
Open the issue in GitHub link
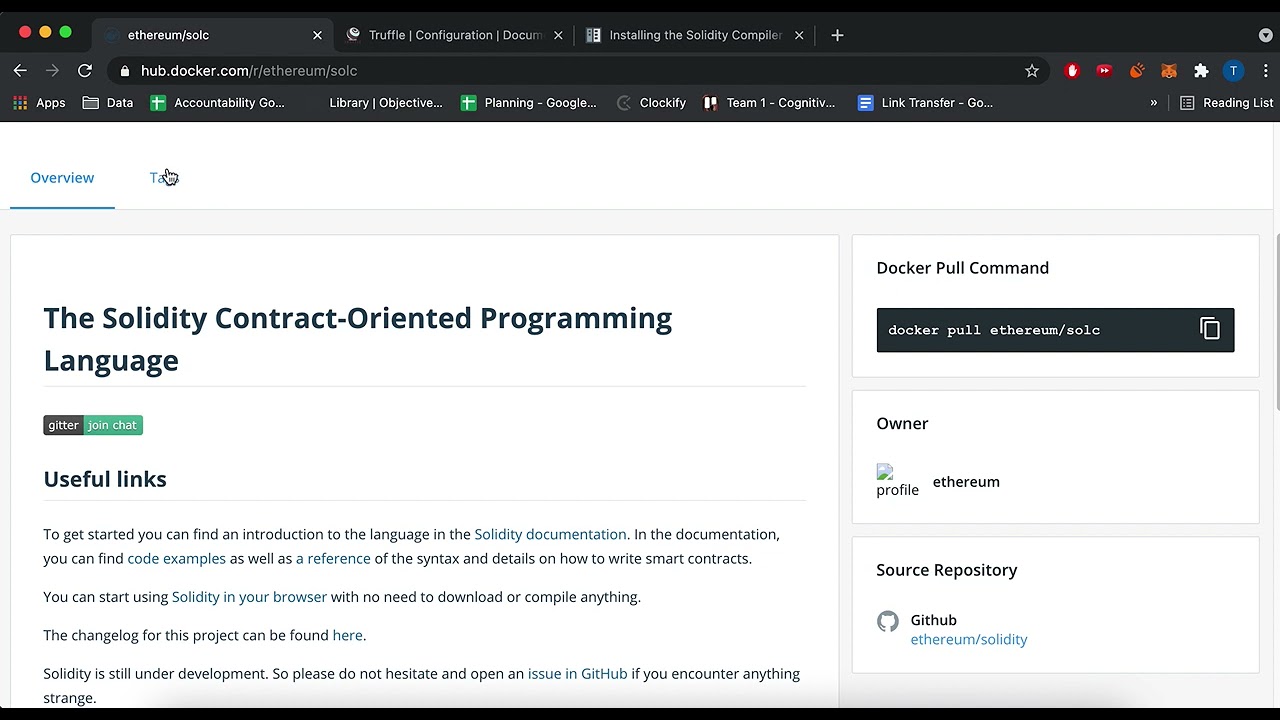point(577,674)
